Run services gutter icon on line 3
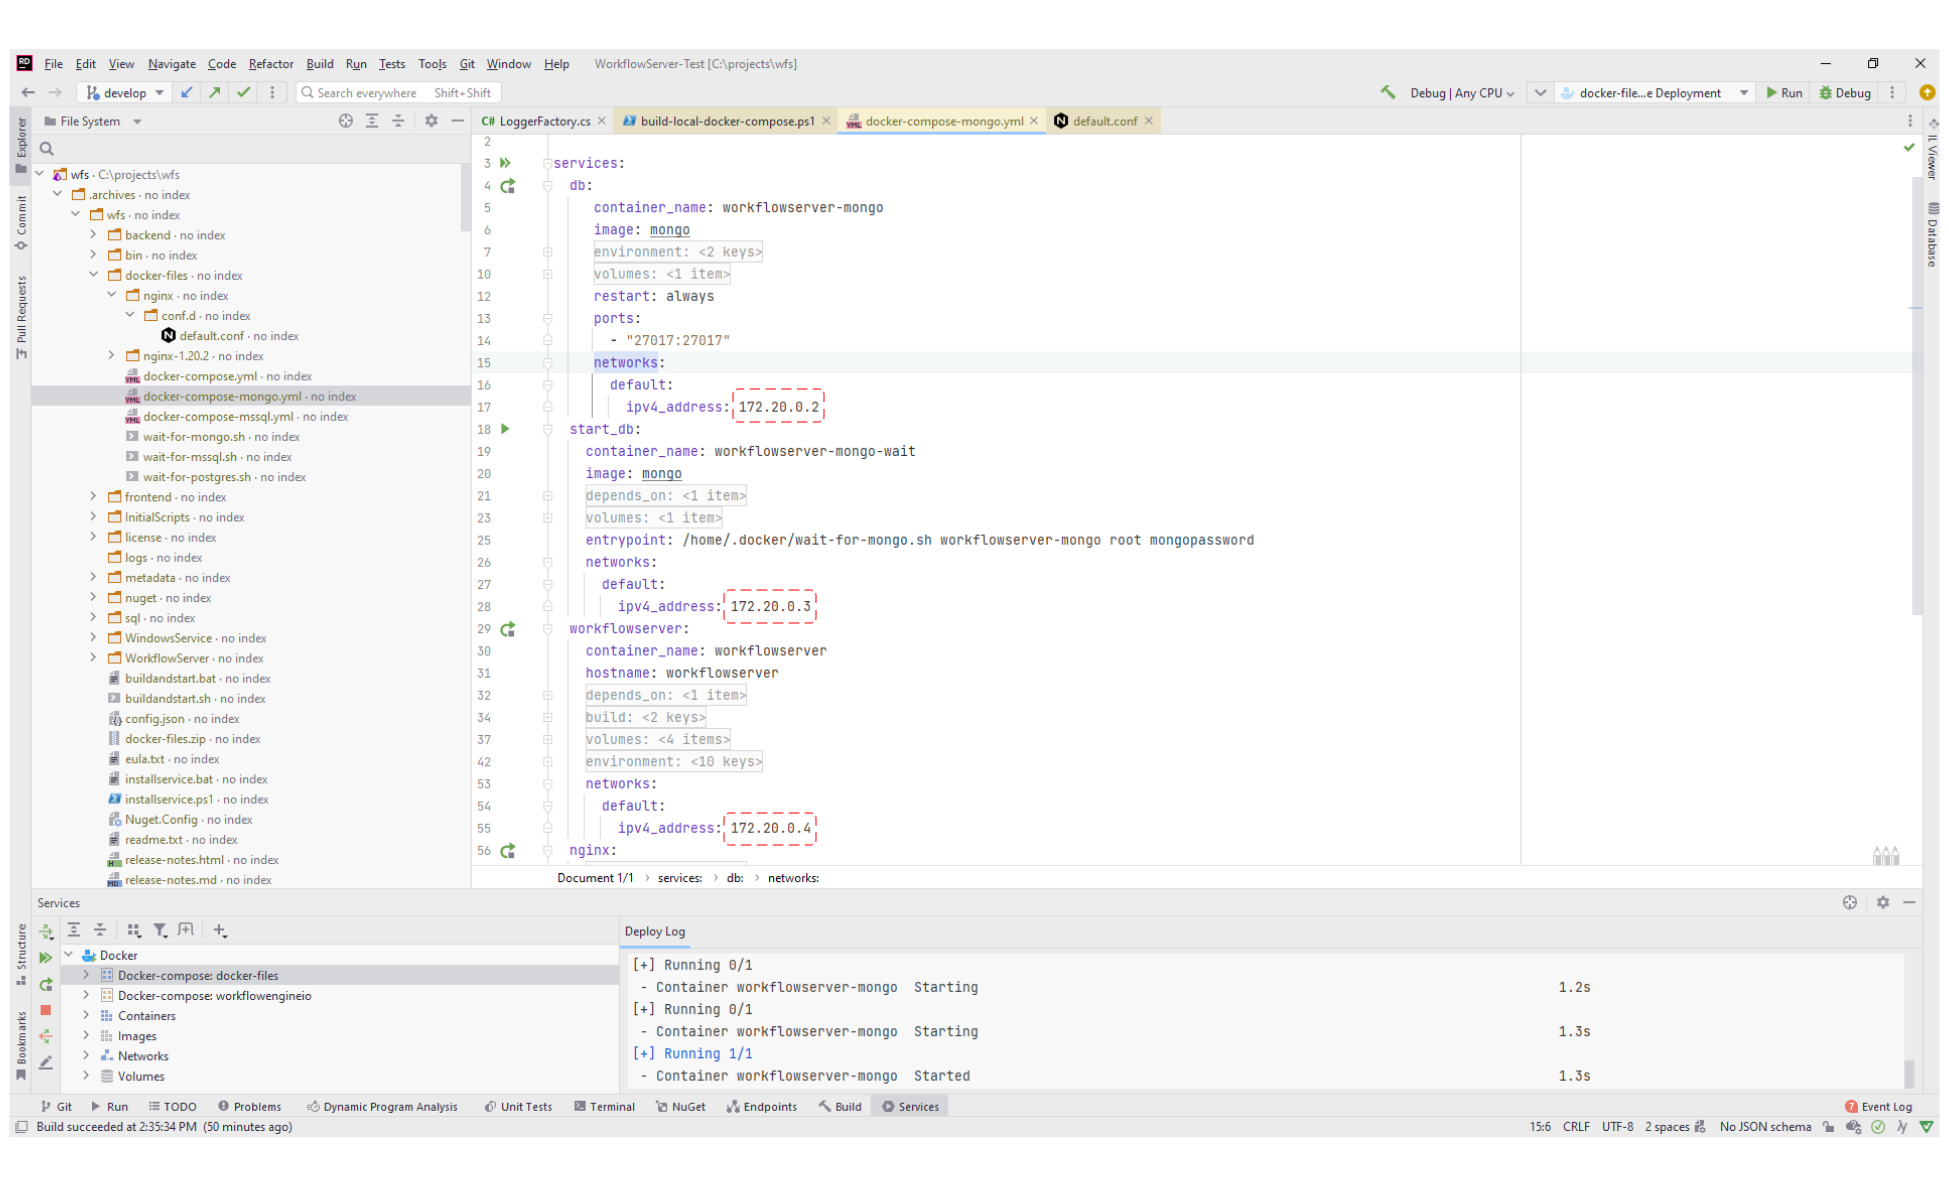This screenshot has width=1949, height=1185. click(x=506, y=163)
